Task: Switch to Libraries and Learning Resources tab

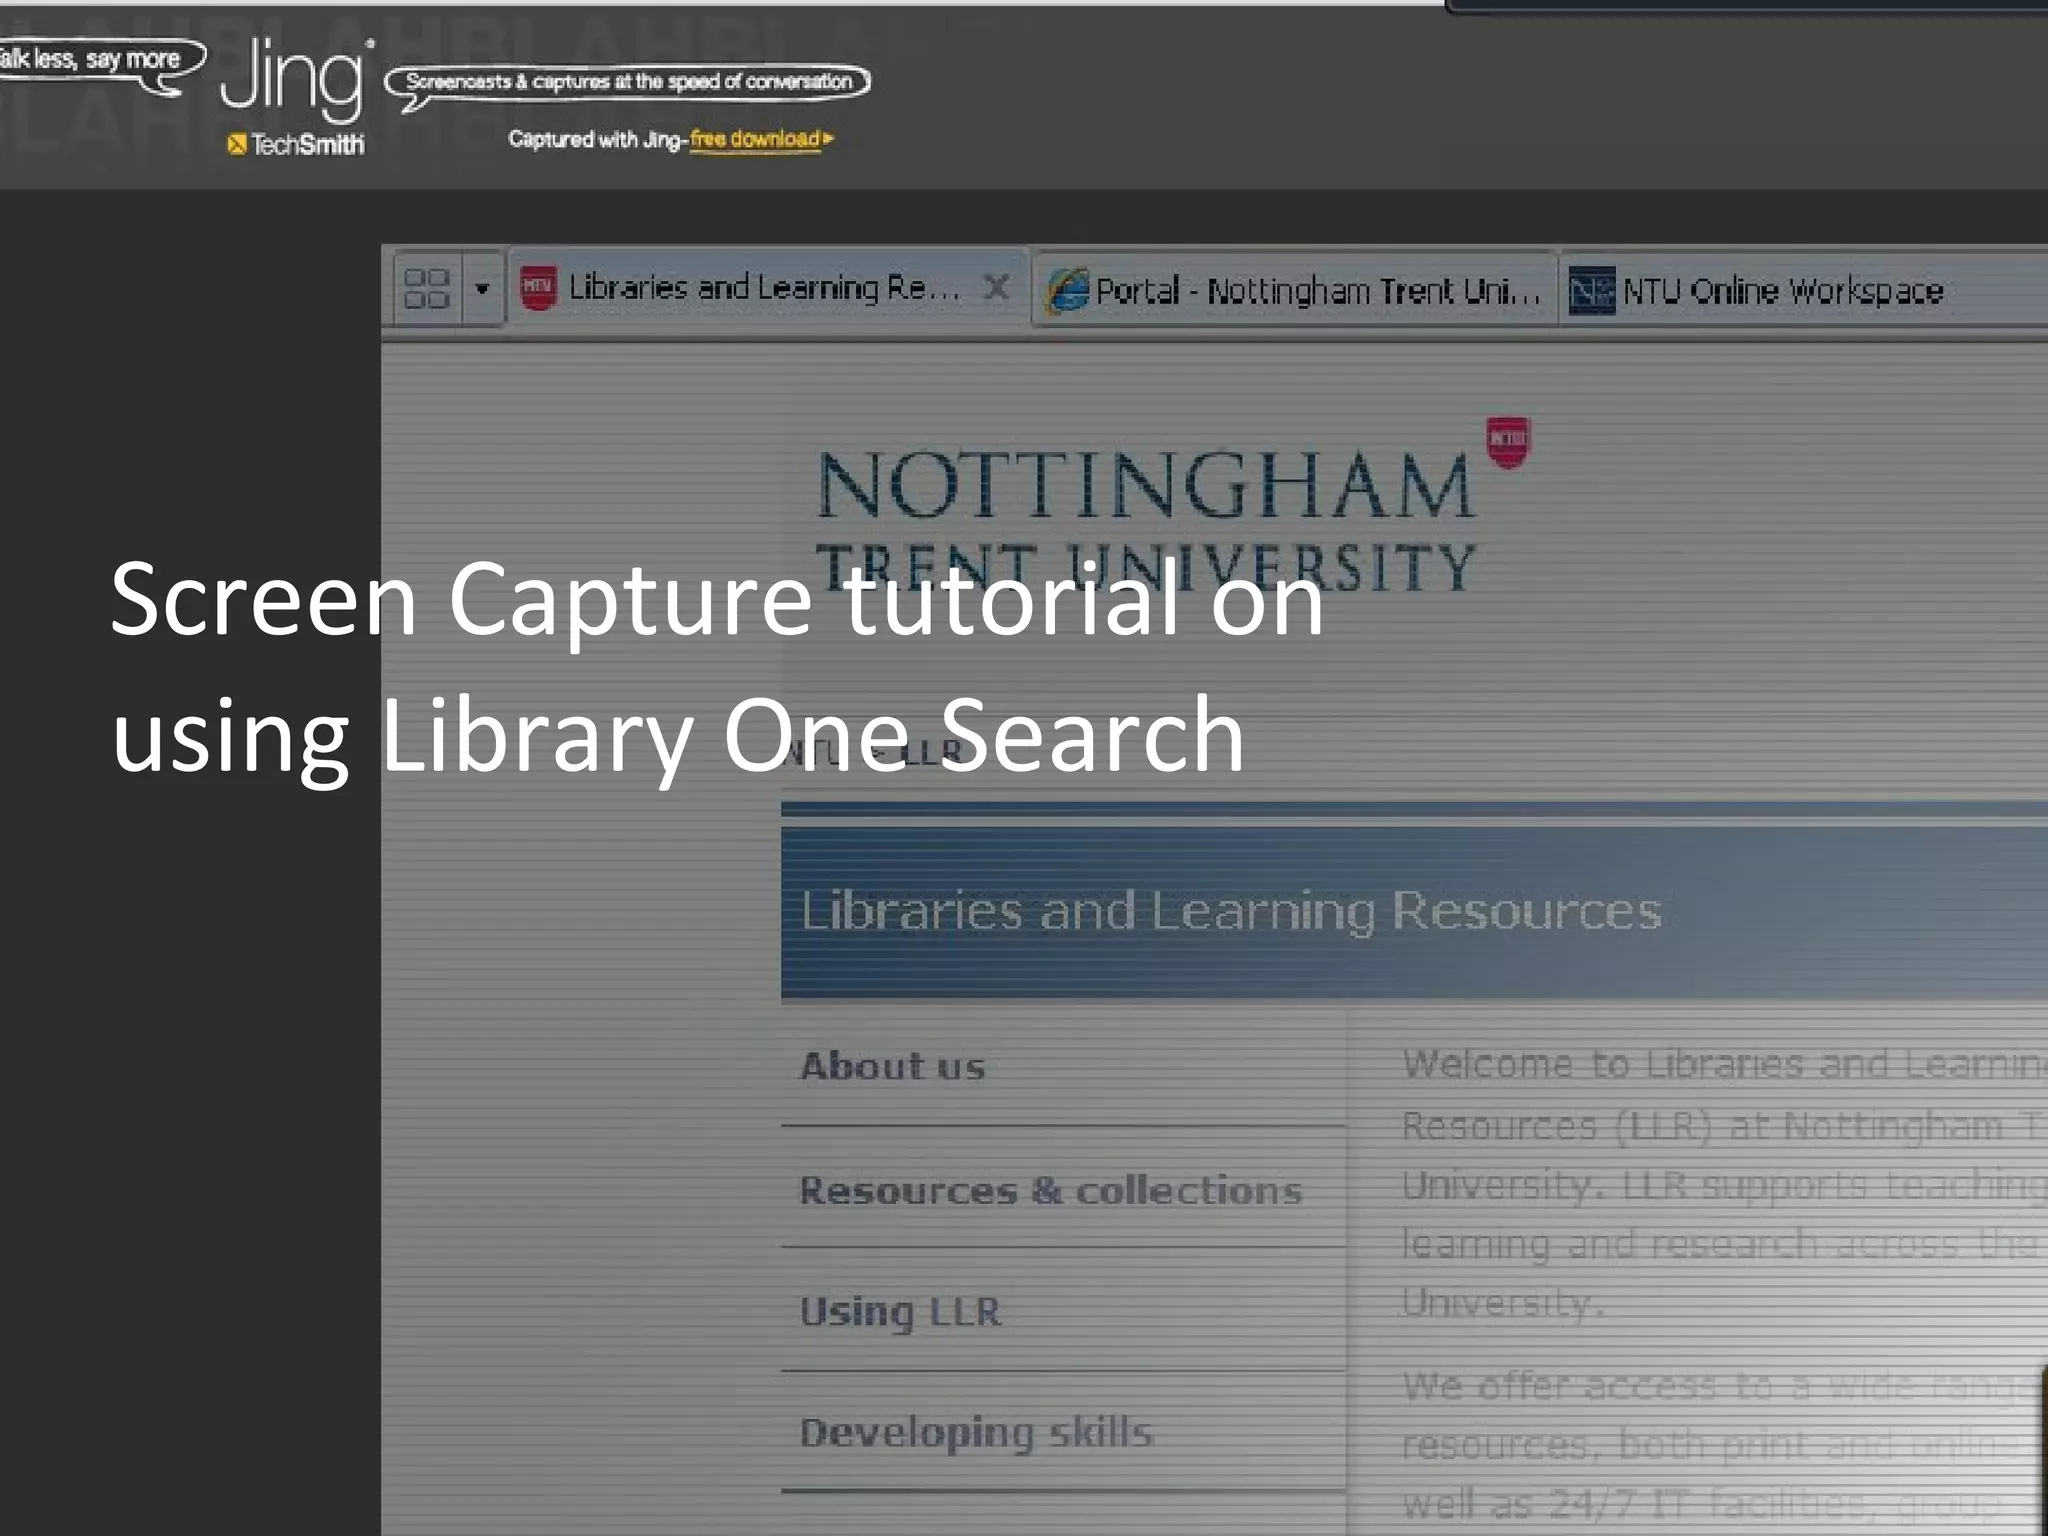Action: tap(768, 288)
